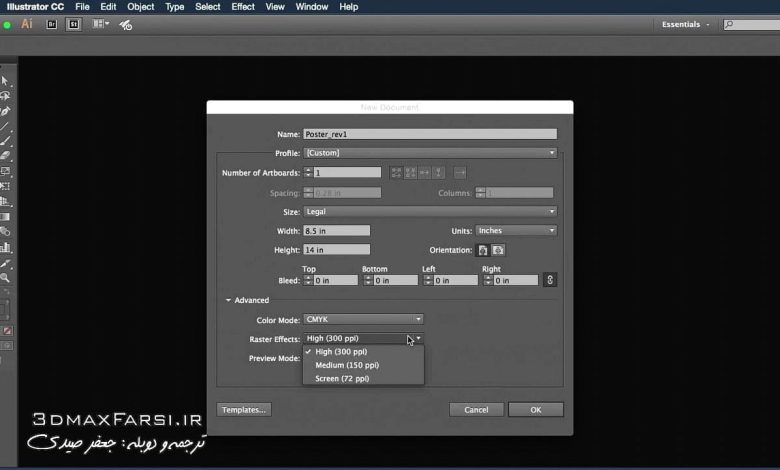Choose Arrange by Row artboard layout
The image size is (780, 470).
(424, 173)
